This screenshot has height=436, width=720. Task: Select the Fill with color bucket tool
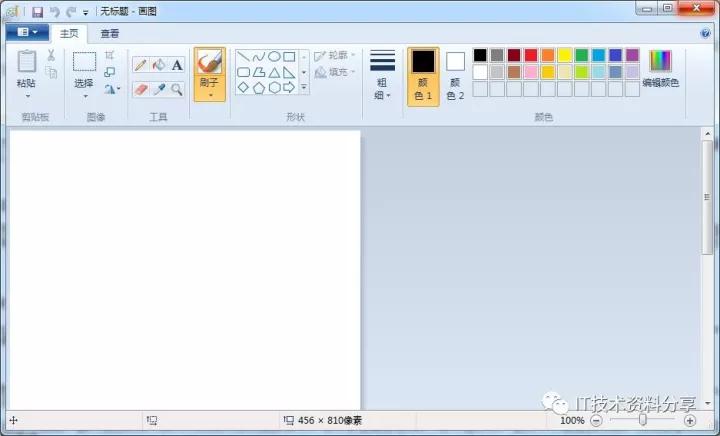[159, 65]
